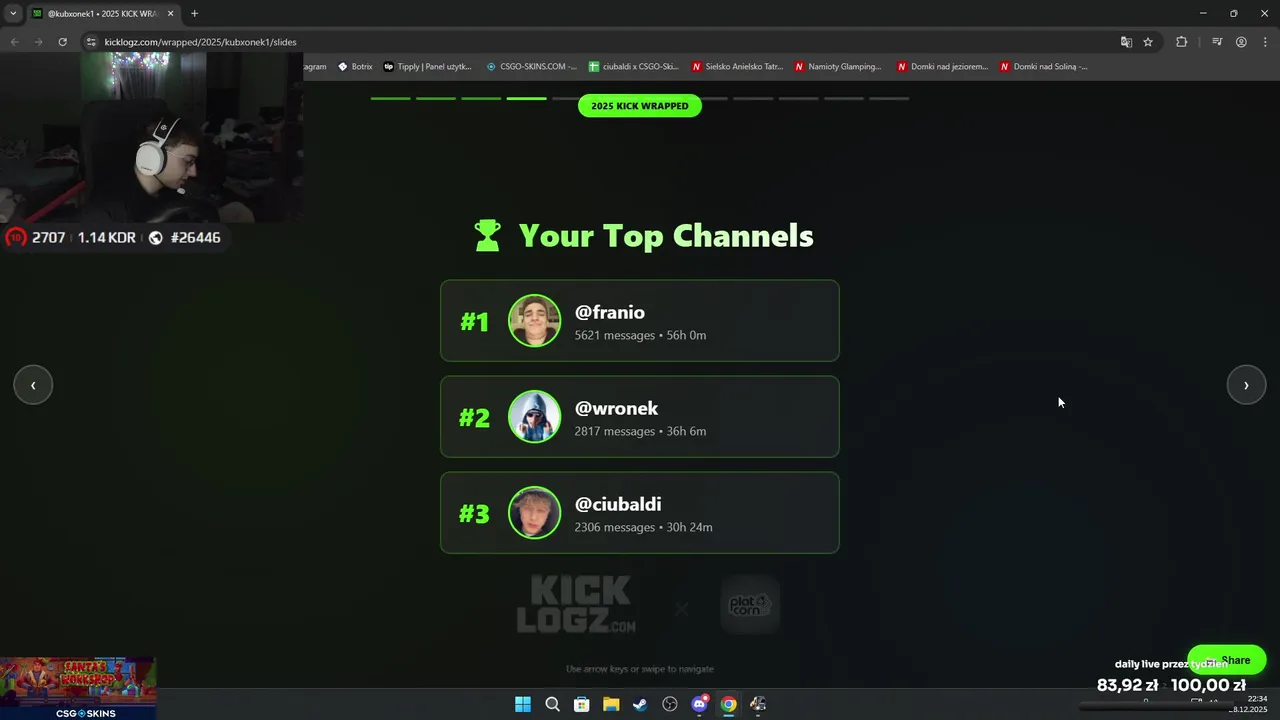This screenshot has width=1280, height=720.
Task: Open the Domki nad Soliną bookmark
Action: point(1044,67)
